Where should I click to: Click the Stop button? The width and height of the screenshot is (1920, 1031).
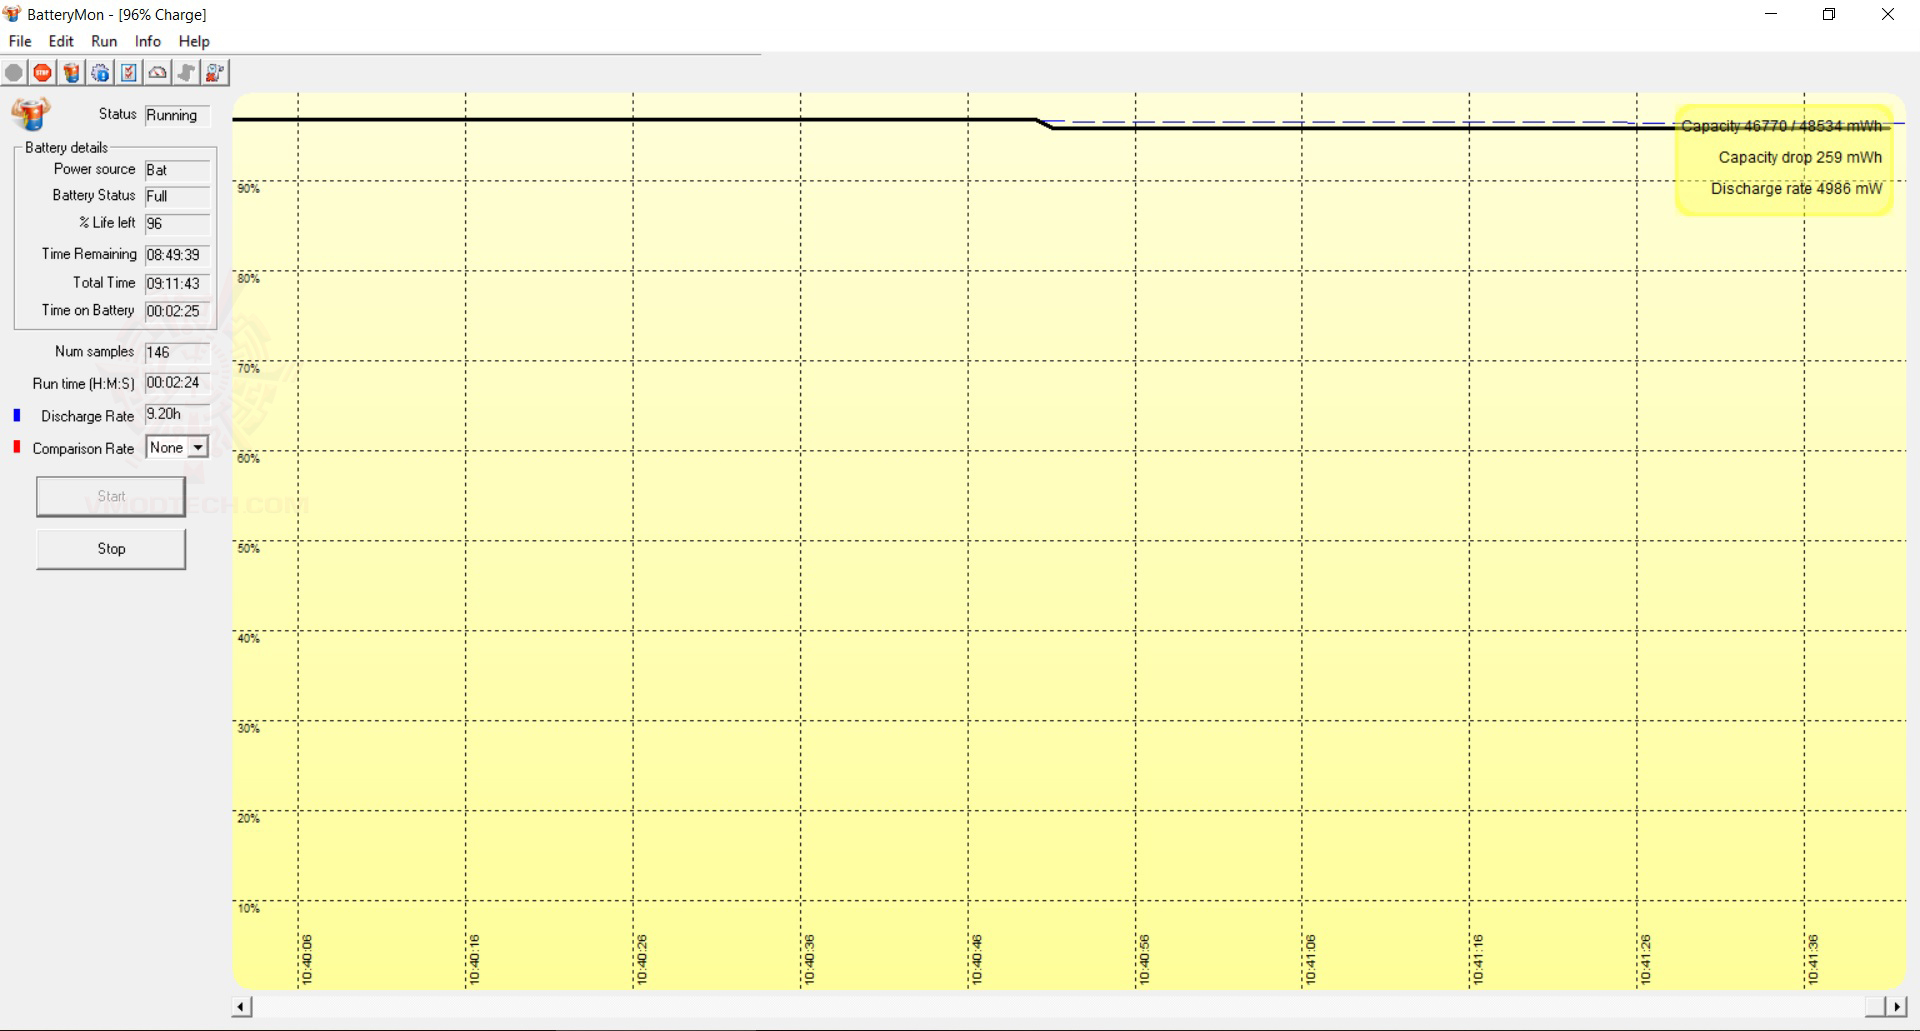(x=111, y=549)
